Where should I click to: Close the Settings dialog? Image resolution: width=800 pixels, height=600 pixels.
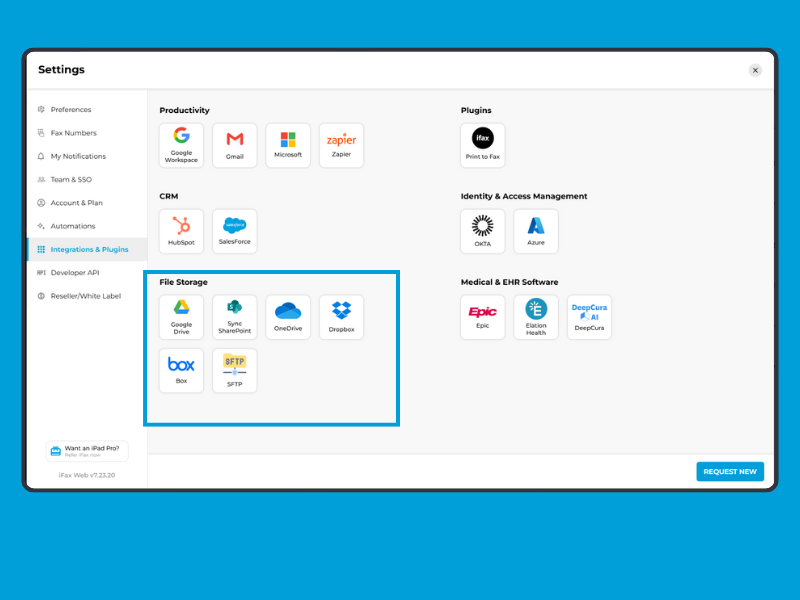(x=755, y=70)
